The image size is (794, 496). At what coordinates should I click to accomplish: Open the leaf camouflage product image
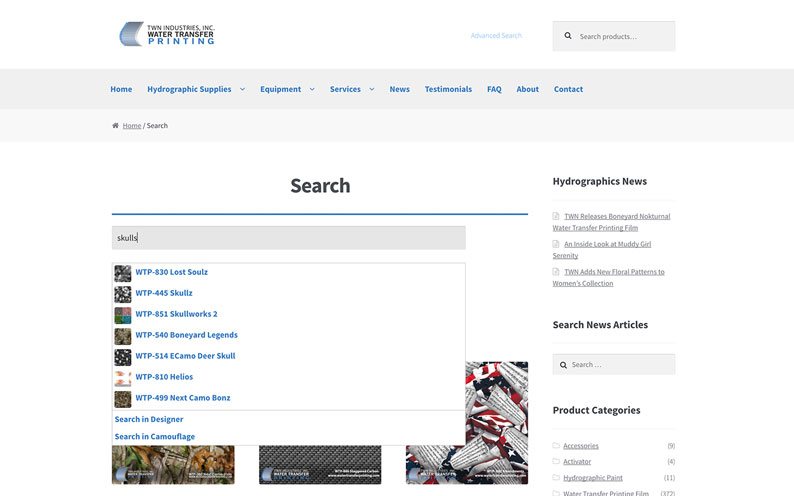tap(173, 465)
